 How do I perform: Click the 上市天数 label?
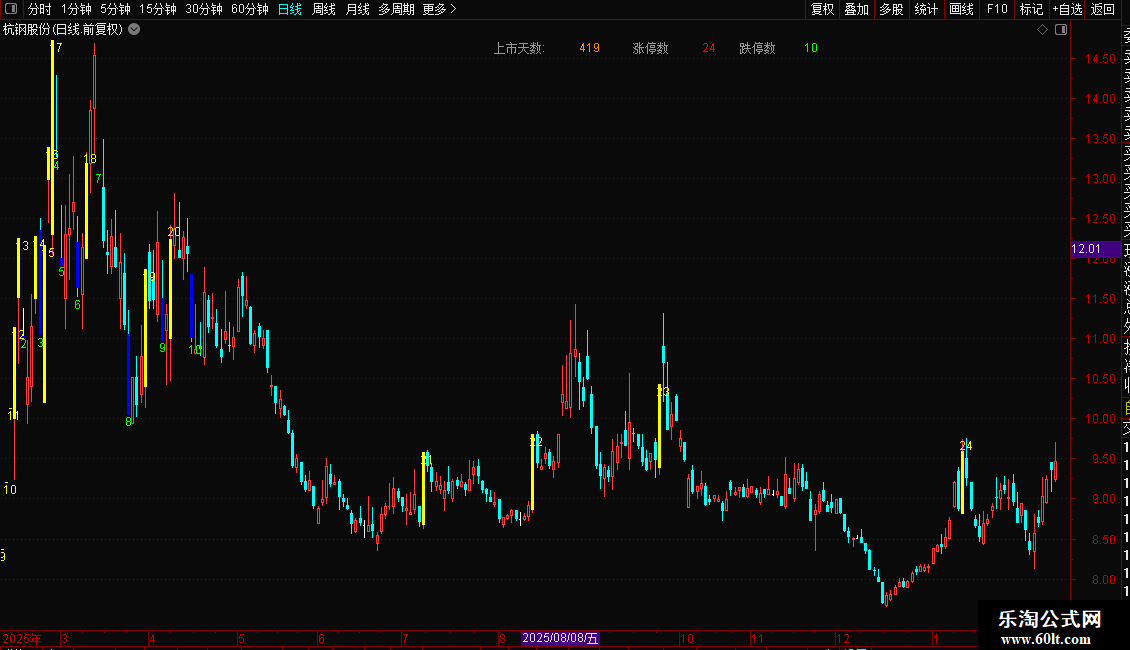click(519, 48)
